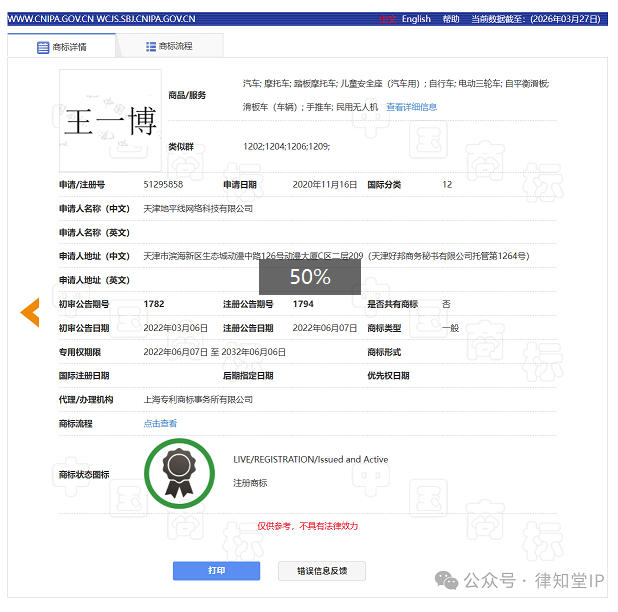Viewport: 618px width, 612px height.
Task: Click the agency name 上海专利商标事务所有限公司
Action: [198, 399]
